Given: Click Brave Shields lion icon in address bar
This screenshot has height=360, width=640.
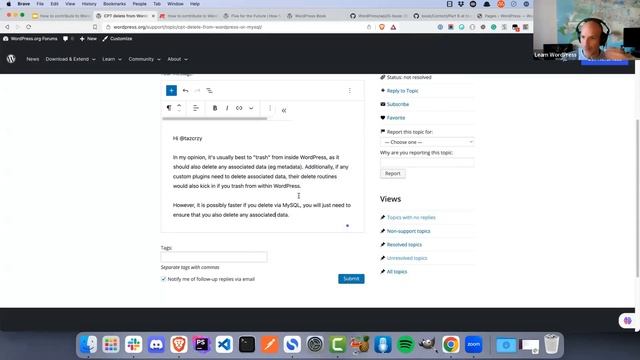Looking at the screenshot, I should 382,27.
